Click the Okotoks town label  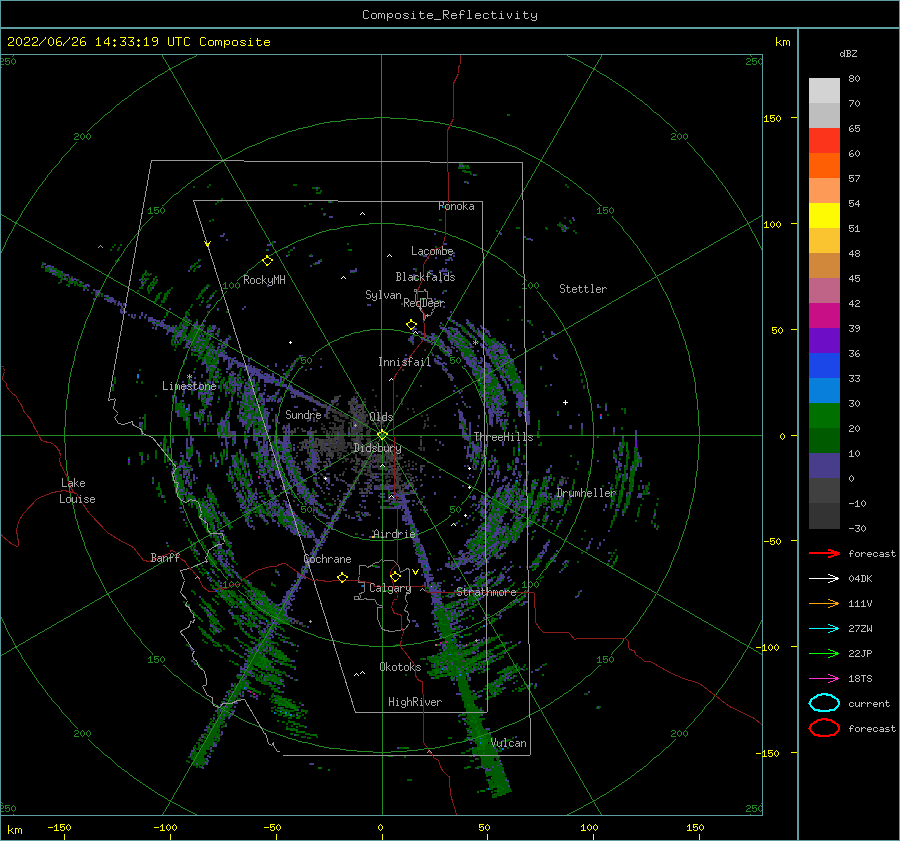400,667
